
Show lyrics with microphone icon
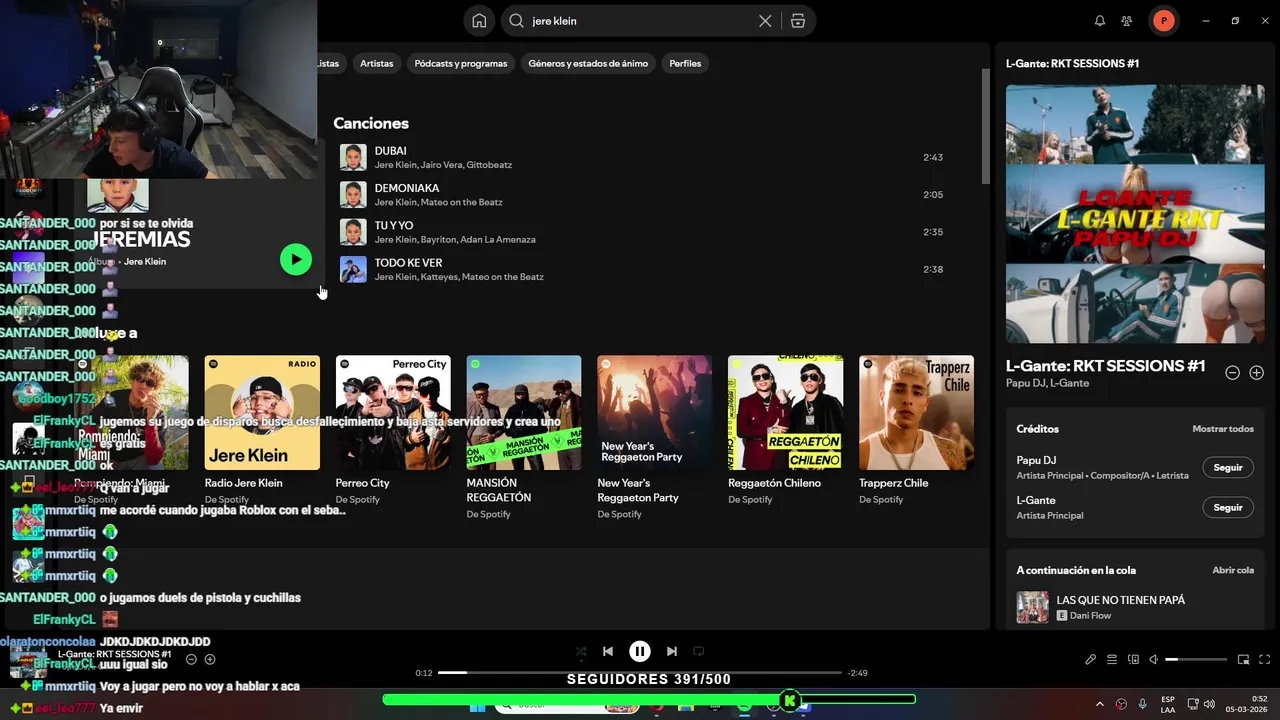pos(1091,660)
